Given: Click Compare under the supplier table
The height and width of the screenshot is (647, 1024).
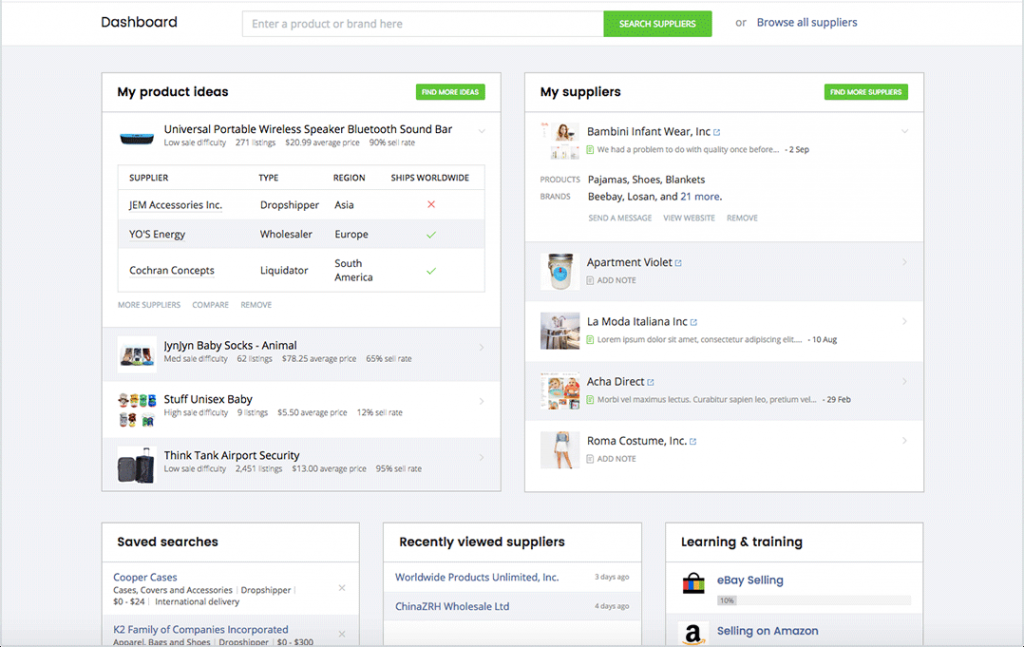Looking at the screenshot, I should (x=210, y=305).
